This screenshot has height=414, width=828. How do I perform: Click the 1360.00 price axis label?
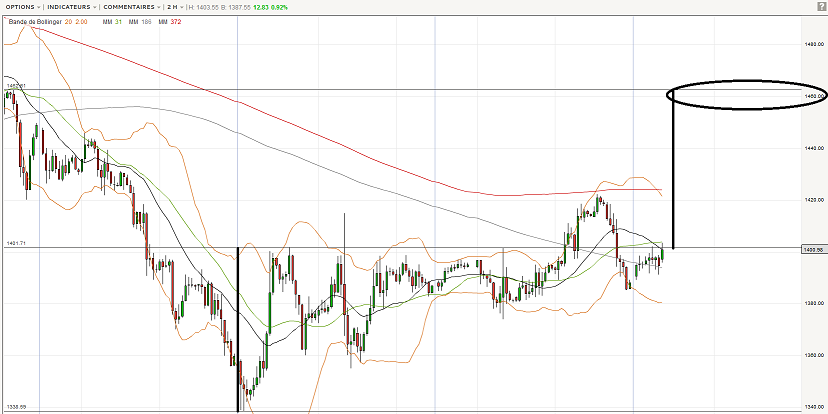pos(812,355)
